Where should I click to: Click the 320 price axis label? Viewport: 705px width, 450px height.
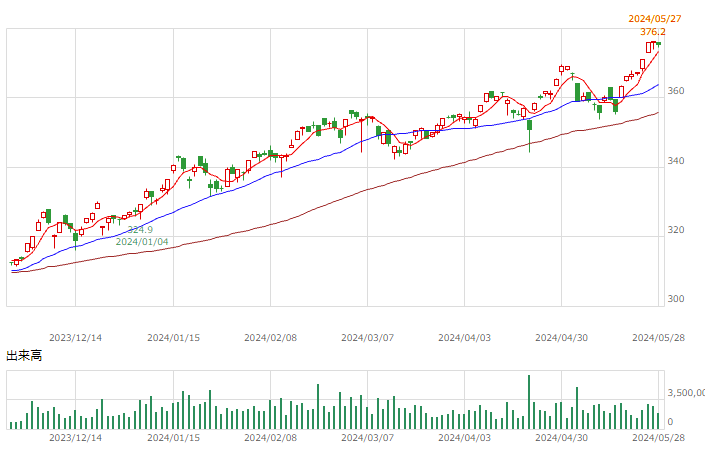click(x=676, y=230)
